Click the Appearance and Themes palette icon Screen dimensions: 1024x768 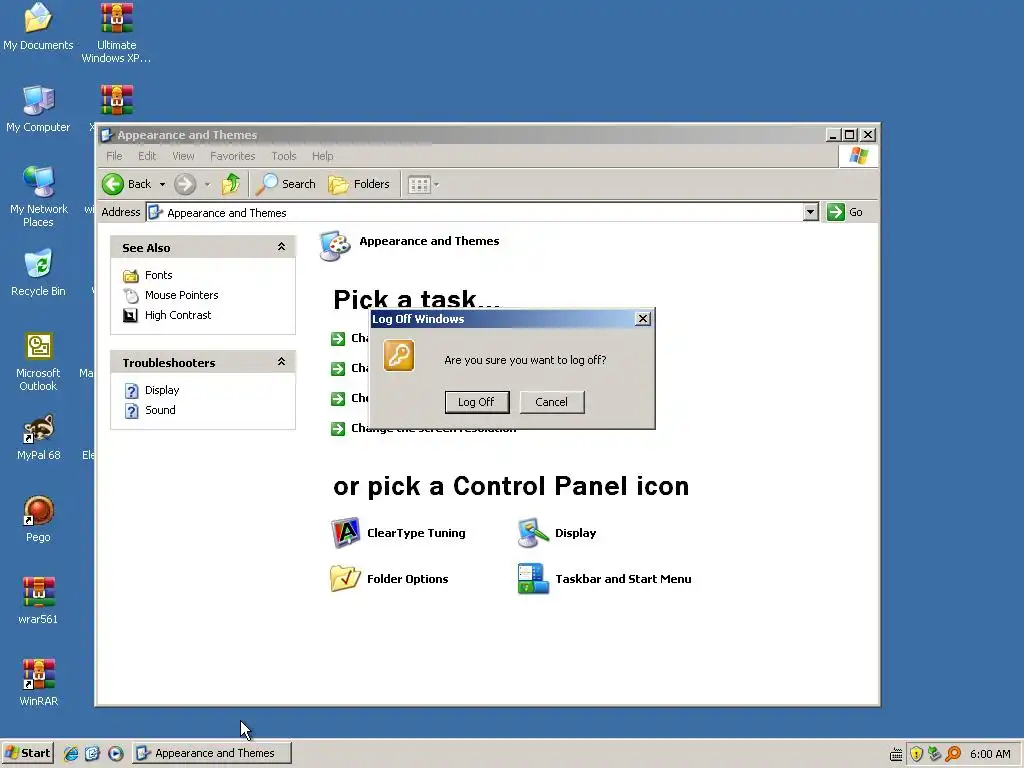(335, 246)
